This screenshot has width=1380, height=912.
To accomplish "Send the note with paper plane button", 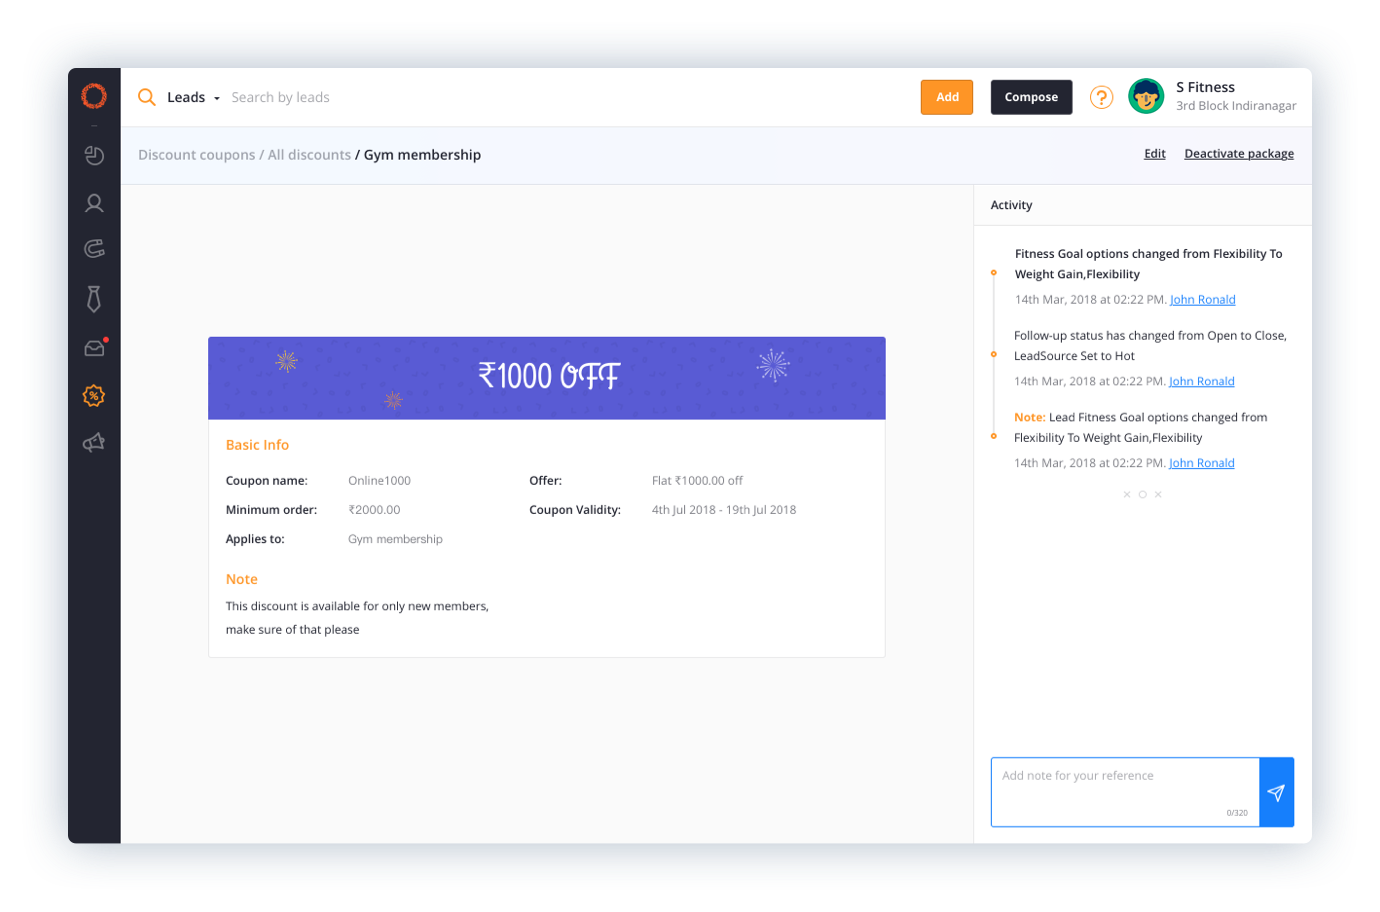I will (x=1276, y=792).
